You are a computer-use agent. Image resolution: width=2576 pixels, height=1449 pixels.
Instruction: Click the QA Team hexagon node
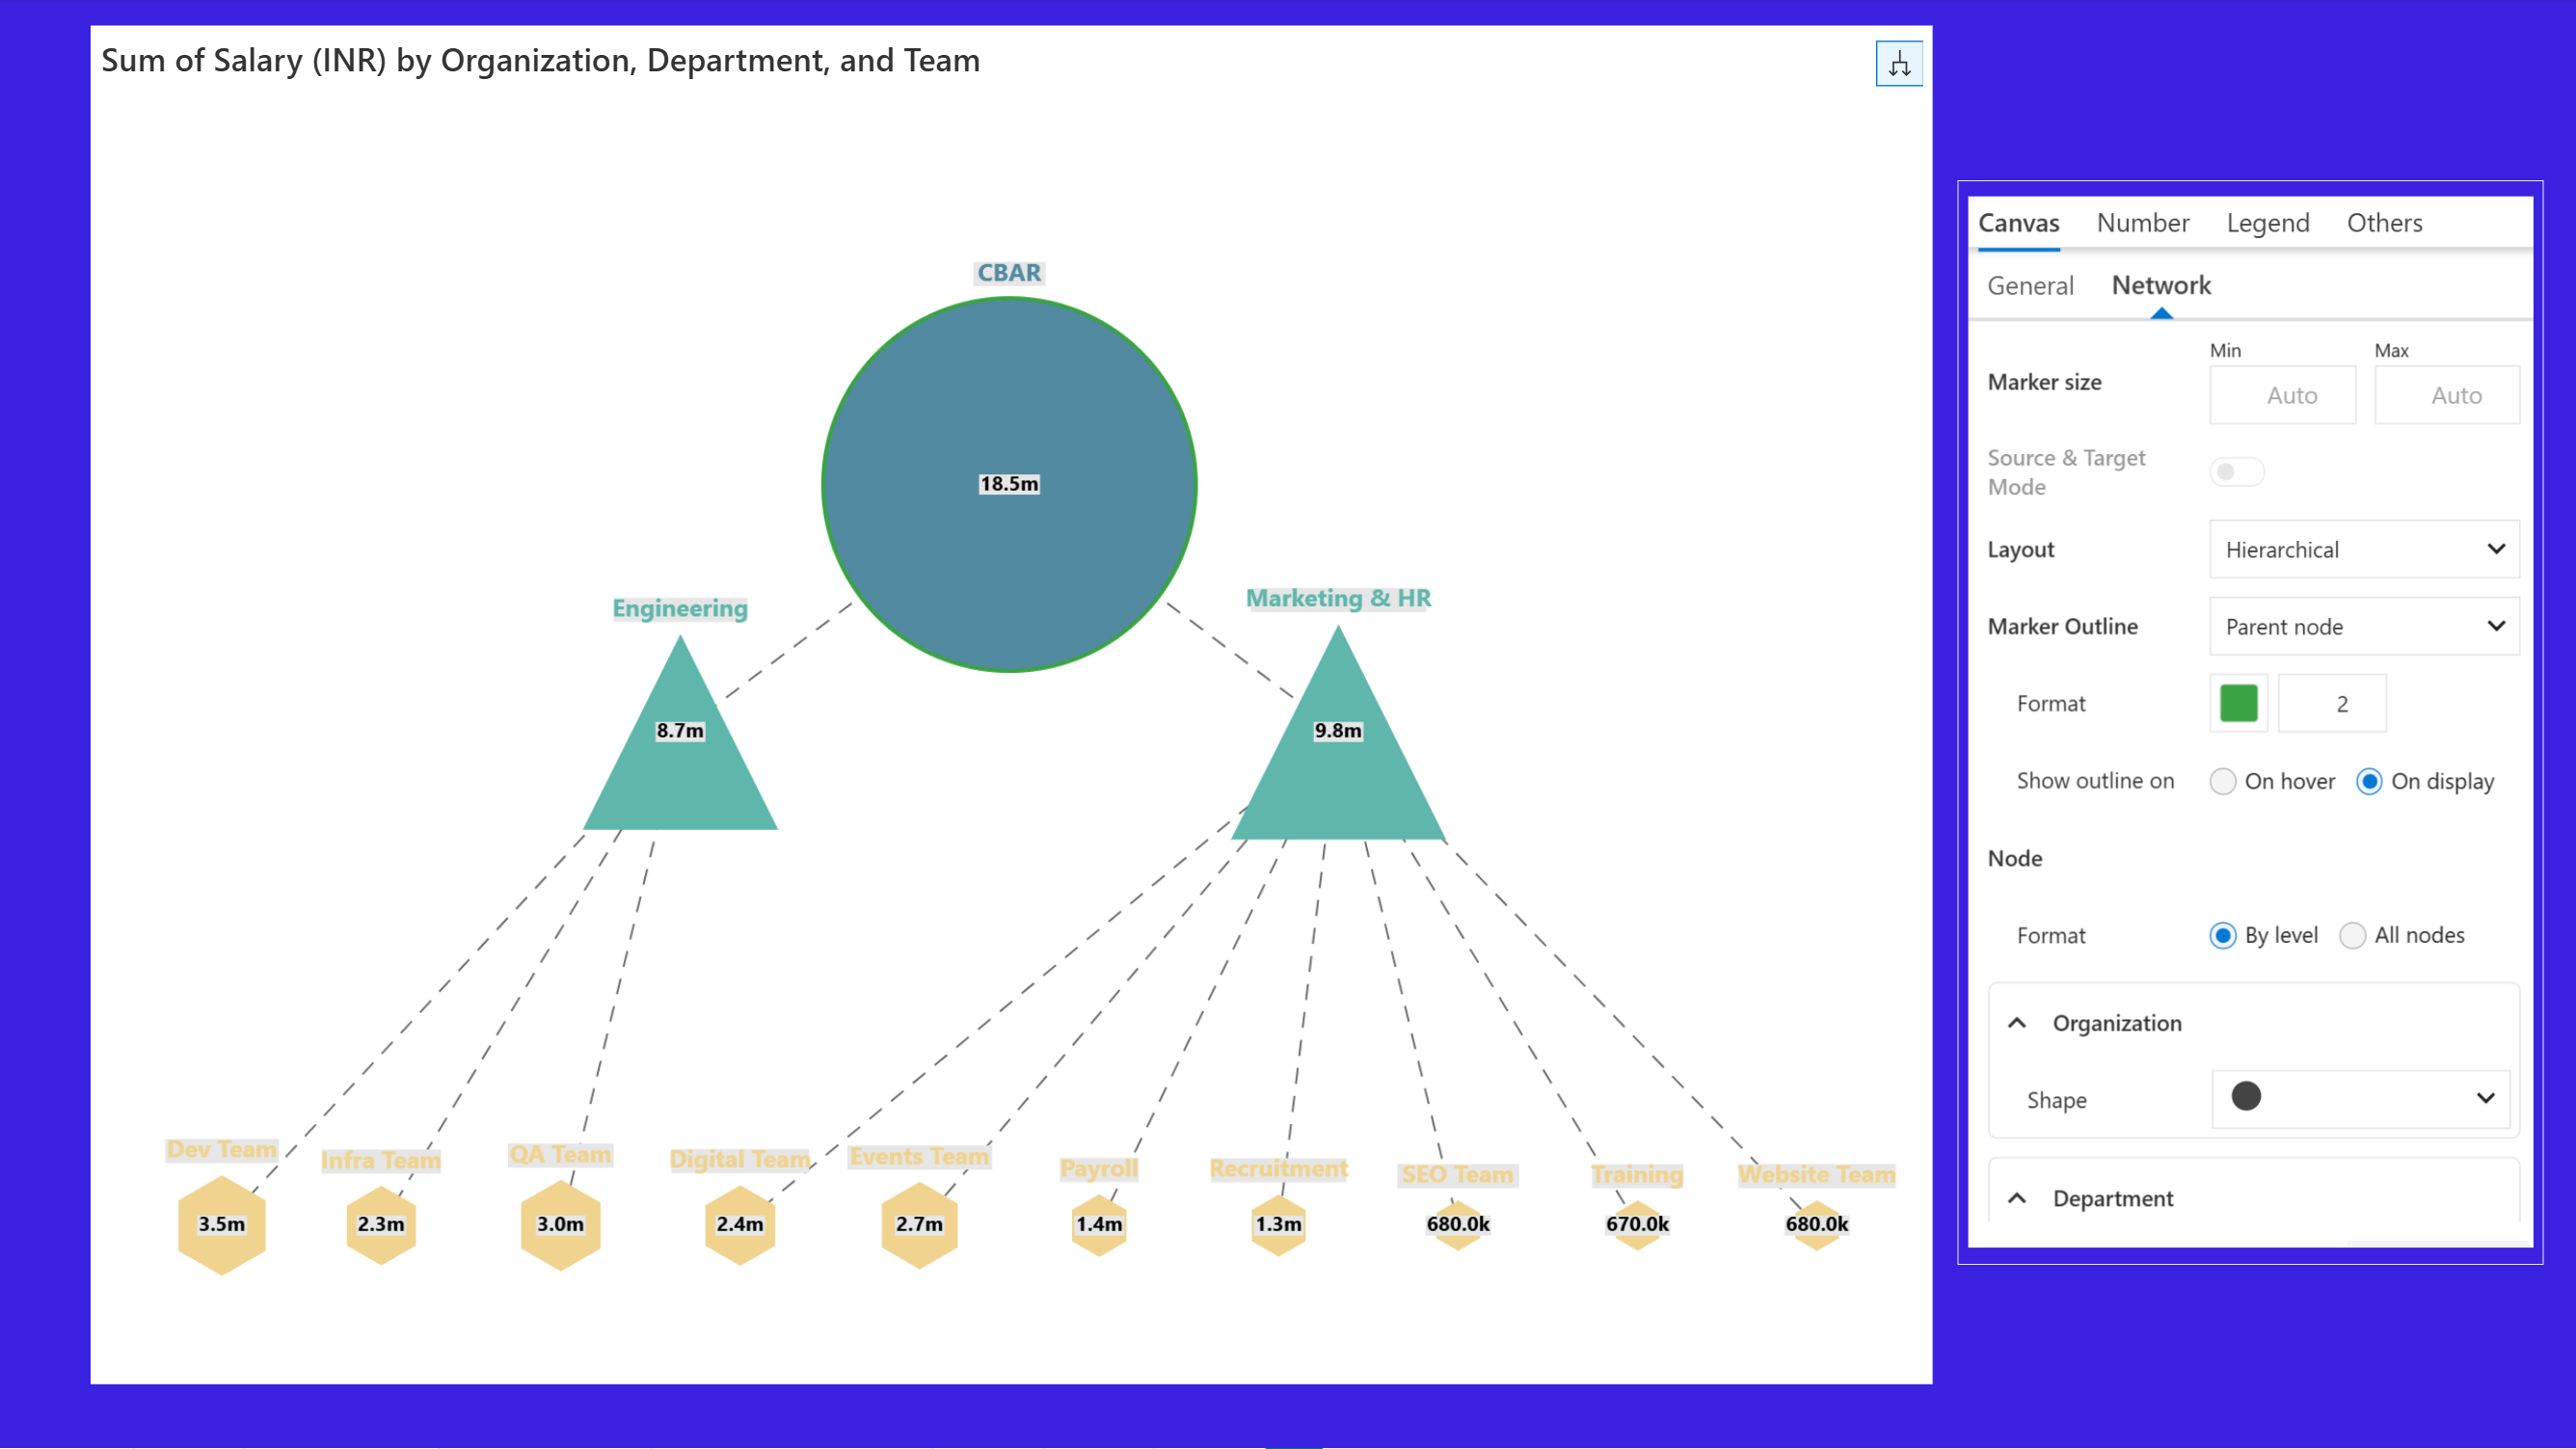(560, 1224)
